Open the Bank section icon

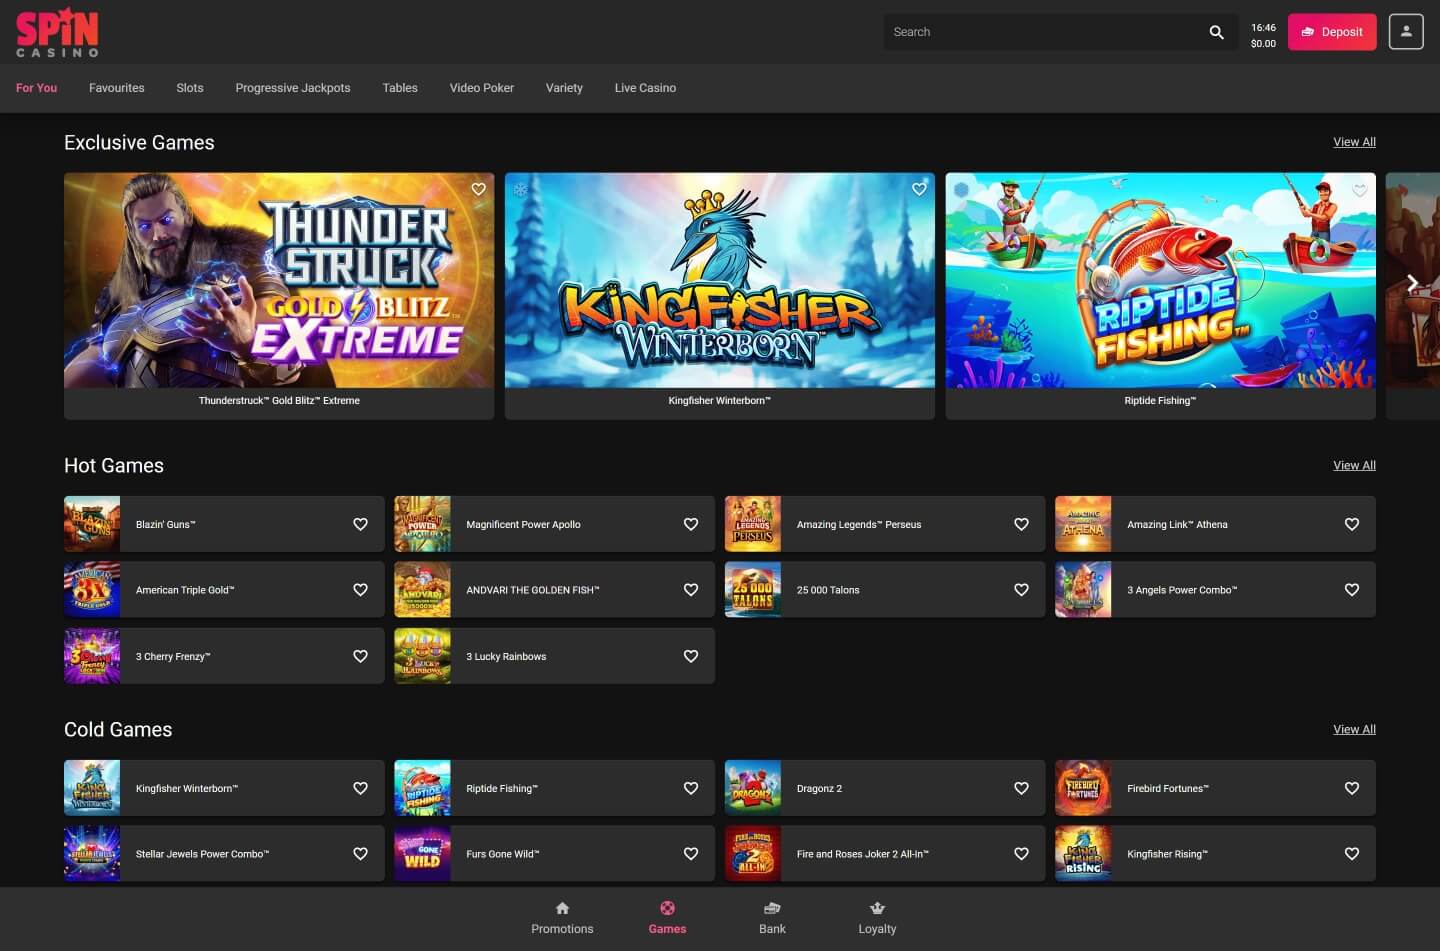(x=772, y=908)
